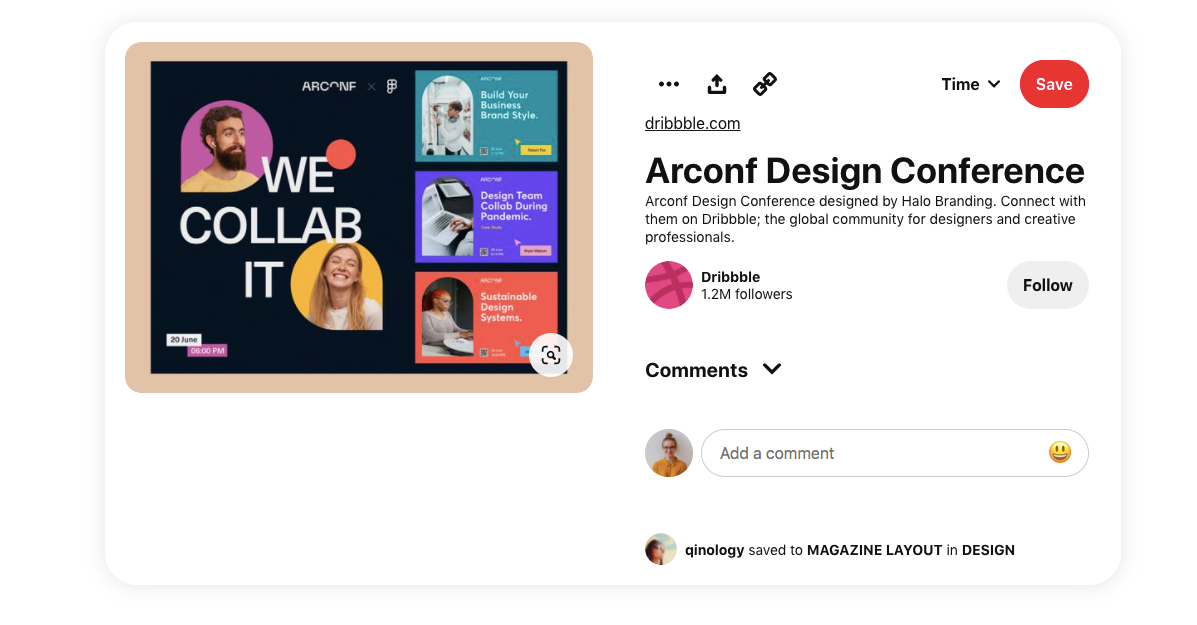Open visual search with the lens icon
The height and width of the screenshot is (625, 1197).
(551, 355)
